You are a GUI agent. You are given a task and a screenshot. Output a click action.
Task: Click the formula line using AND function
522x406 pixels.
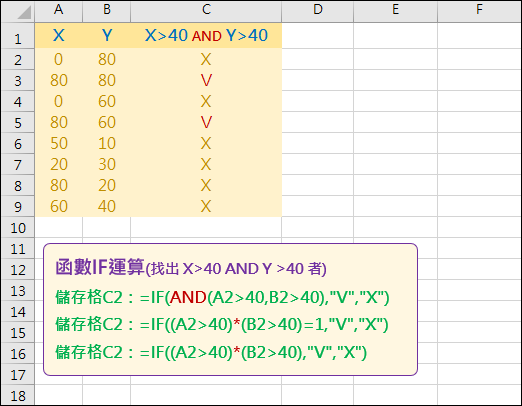coord(222,297)
